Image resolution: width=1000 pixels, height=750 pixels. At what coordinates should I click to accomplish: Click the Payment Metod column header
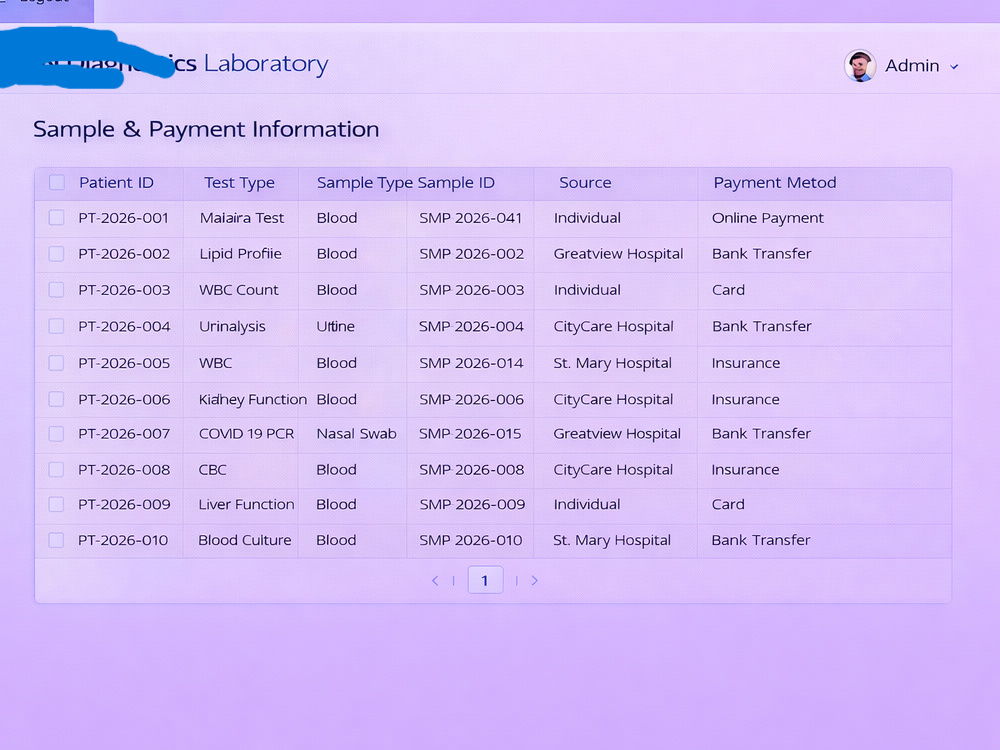(x=775, y=182)
